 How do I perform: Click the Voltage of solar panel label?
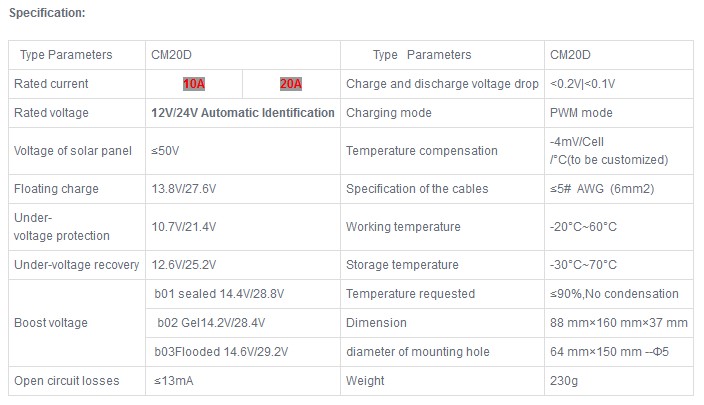(x=73, y=151)
